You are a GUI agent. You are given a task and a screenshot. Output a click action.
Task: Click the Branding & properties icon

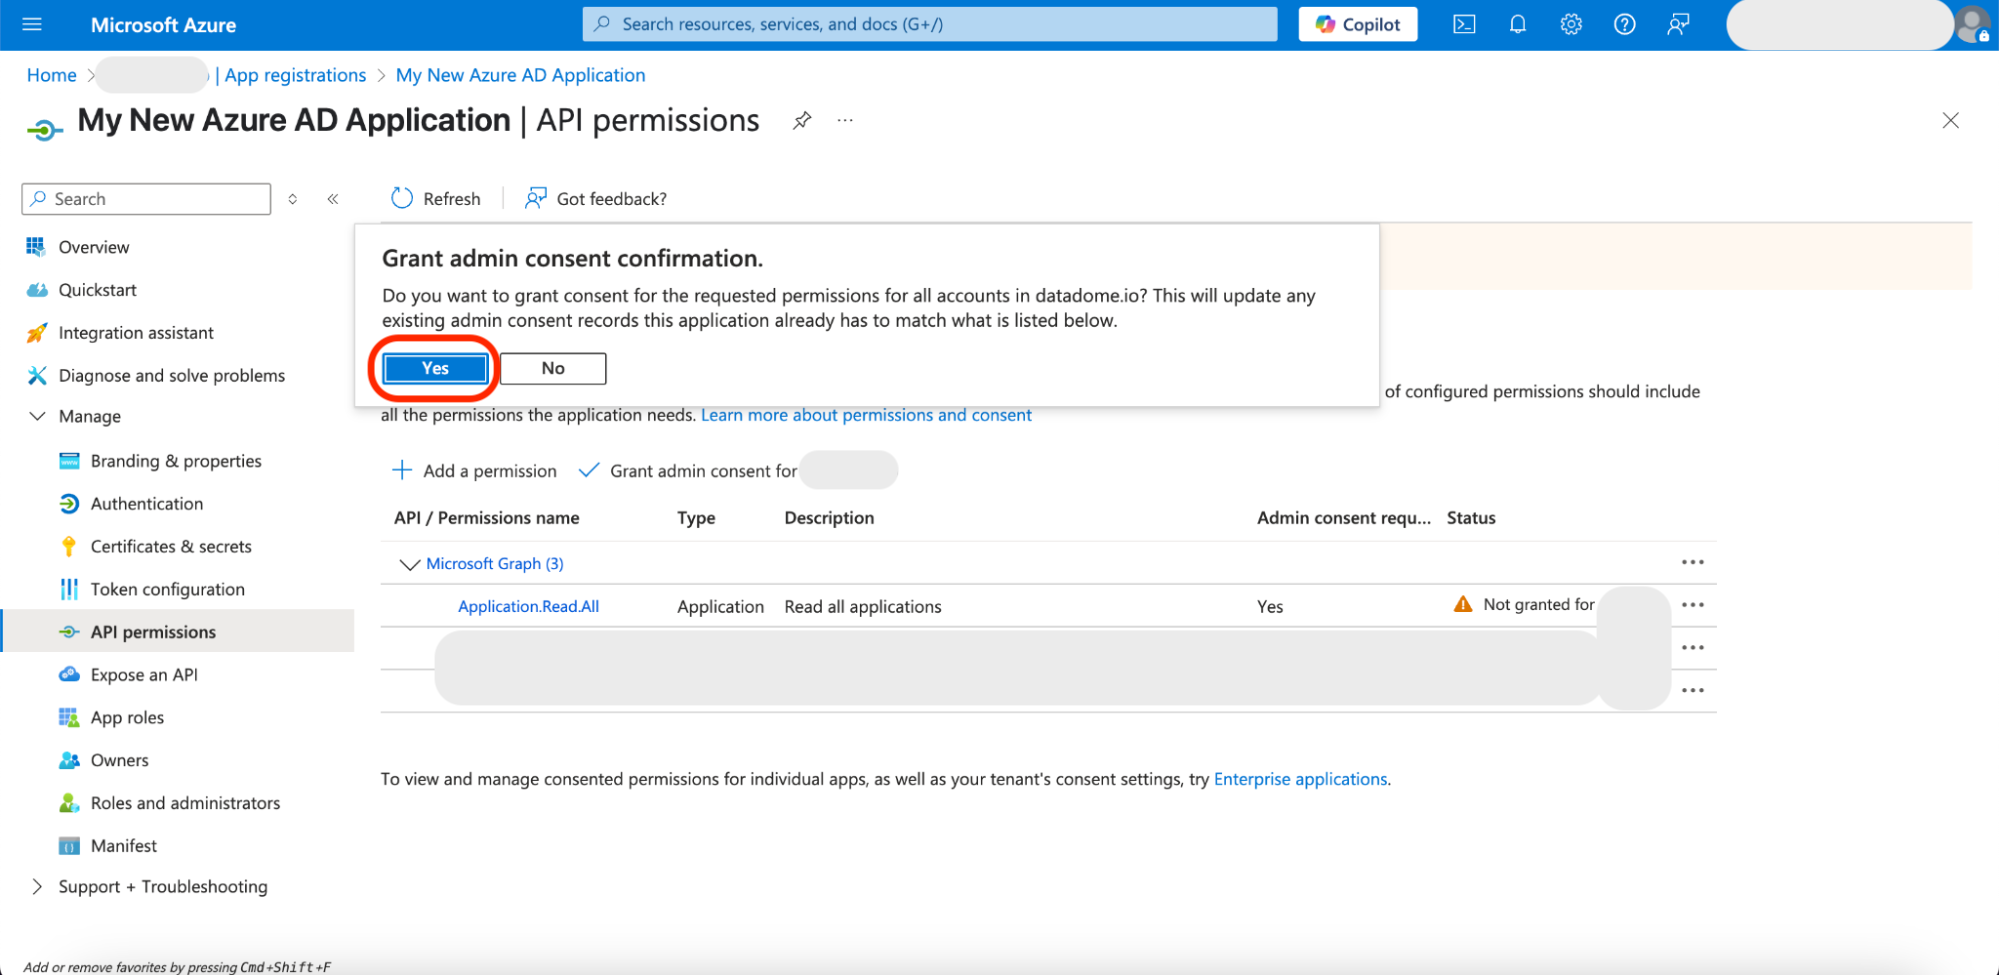[69, 461]
